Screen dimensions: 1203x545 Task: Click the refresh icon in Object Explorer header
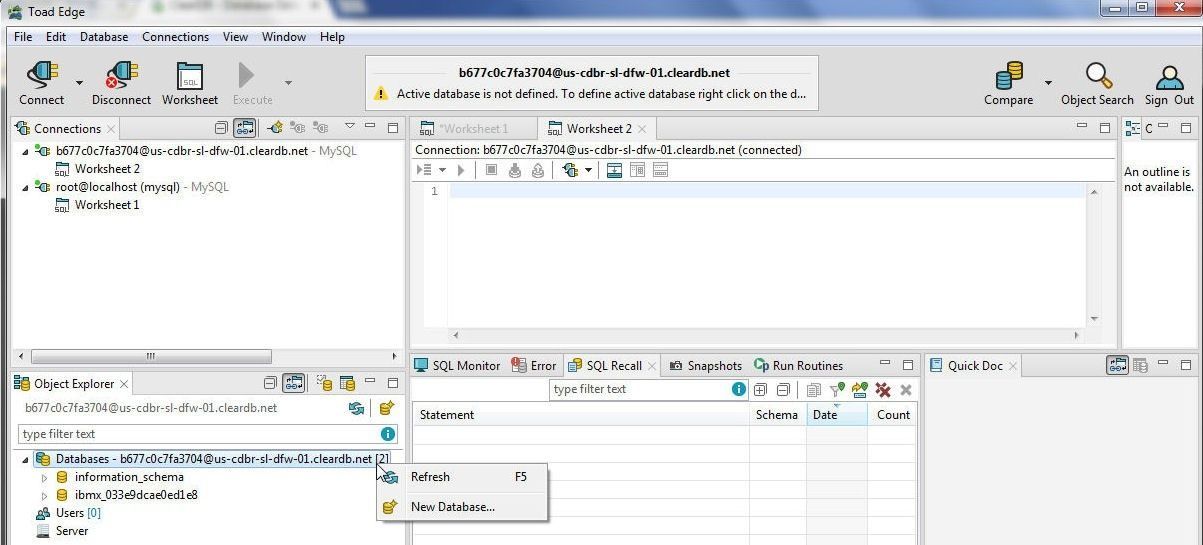pyautogui.click(x=356, y=408)
